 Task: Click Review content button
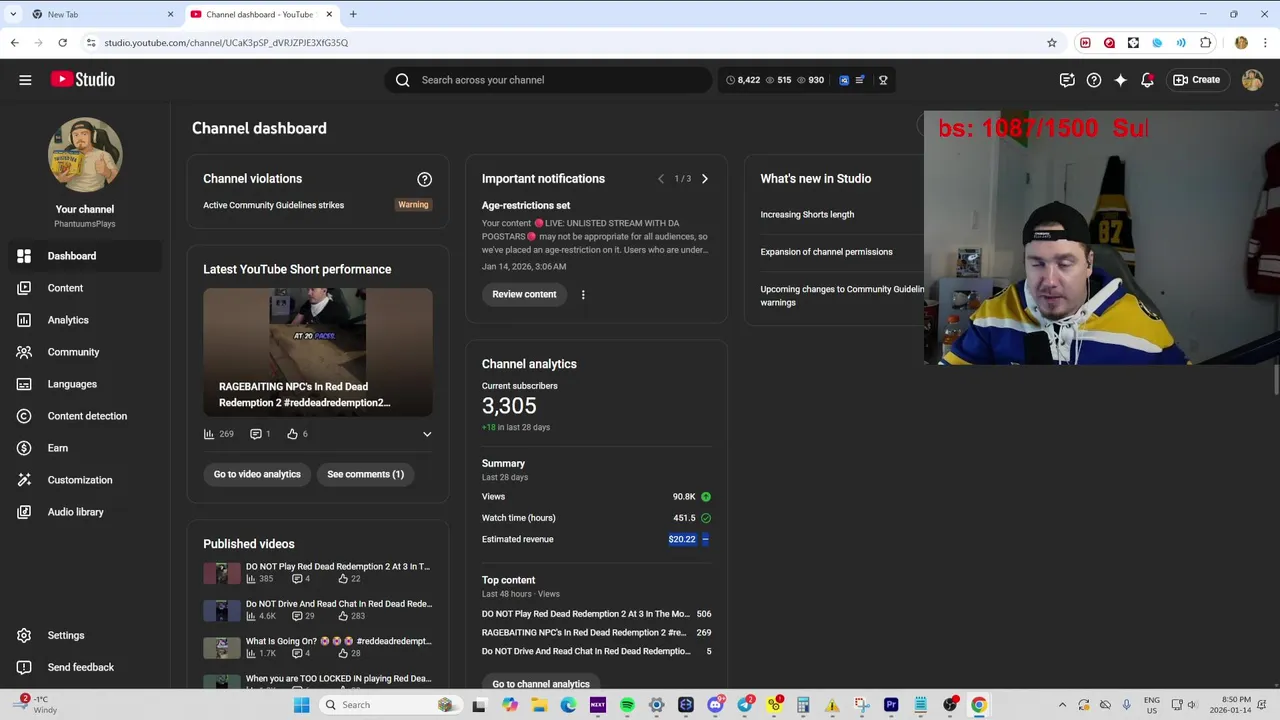click(524, 295)
